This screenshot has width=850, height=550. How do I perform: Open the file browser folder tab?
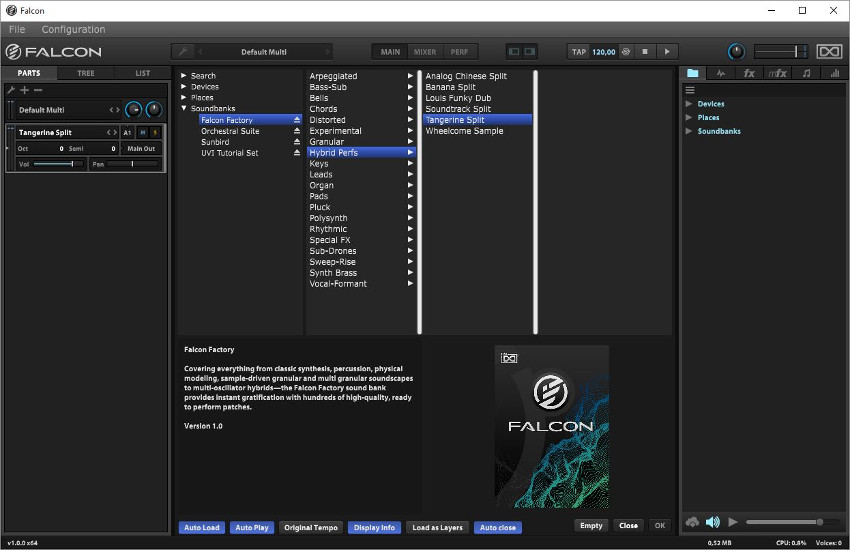692,73
